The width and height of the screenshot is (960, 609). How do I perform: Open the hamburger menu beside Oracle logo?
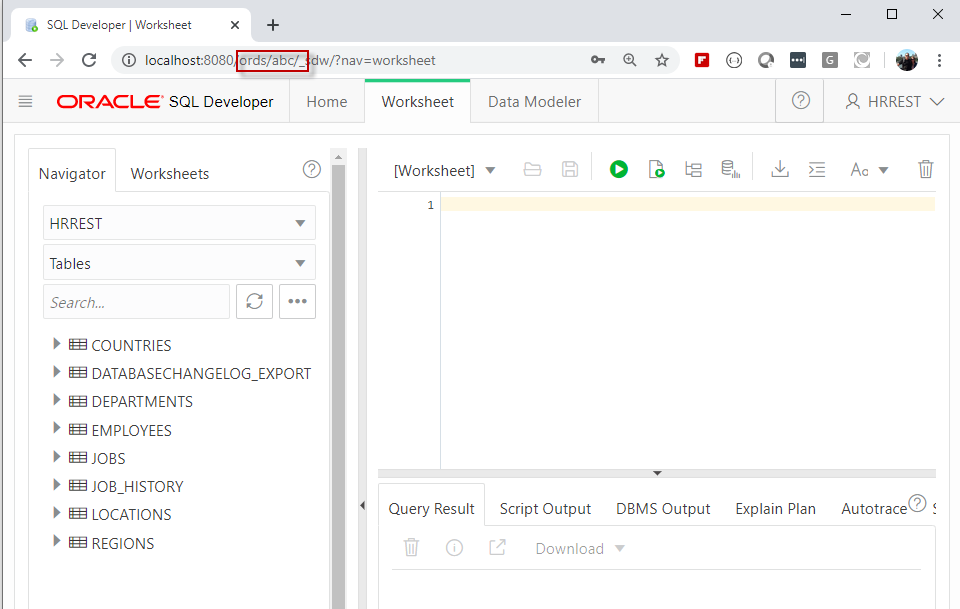coord(25,101)
